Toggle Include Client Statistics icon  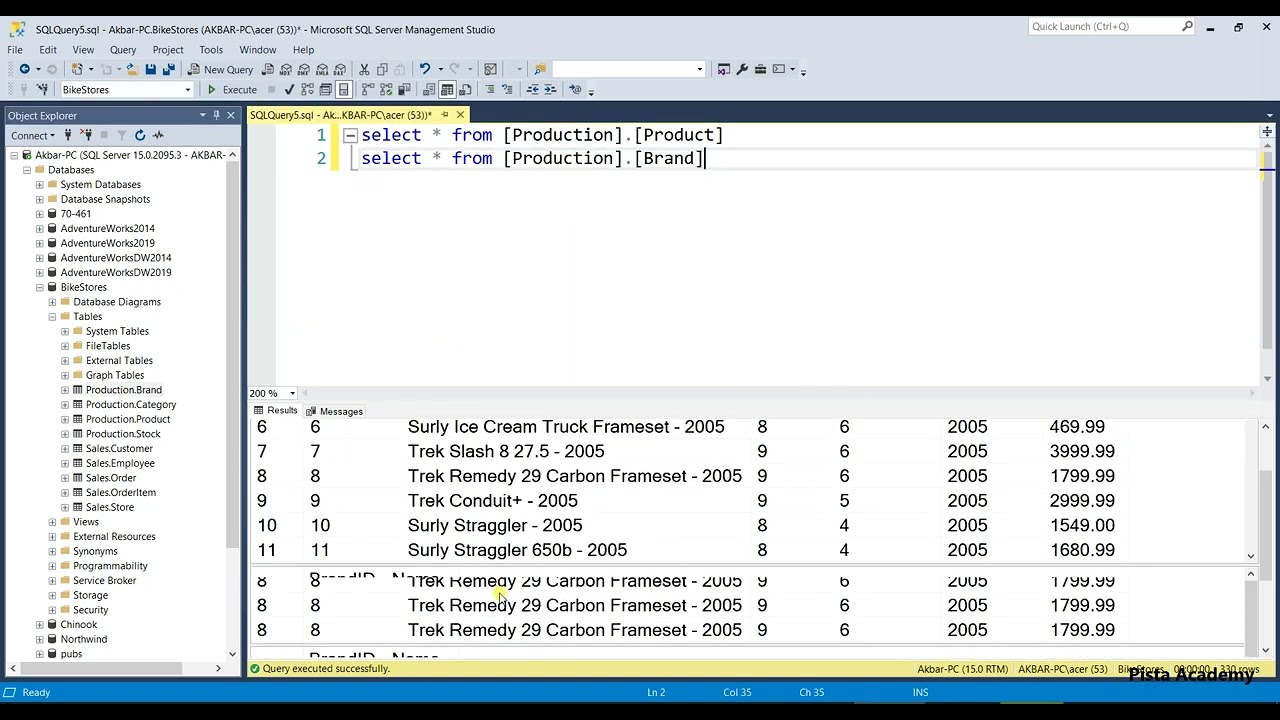(404, 89)
